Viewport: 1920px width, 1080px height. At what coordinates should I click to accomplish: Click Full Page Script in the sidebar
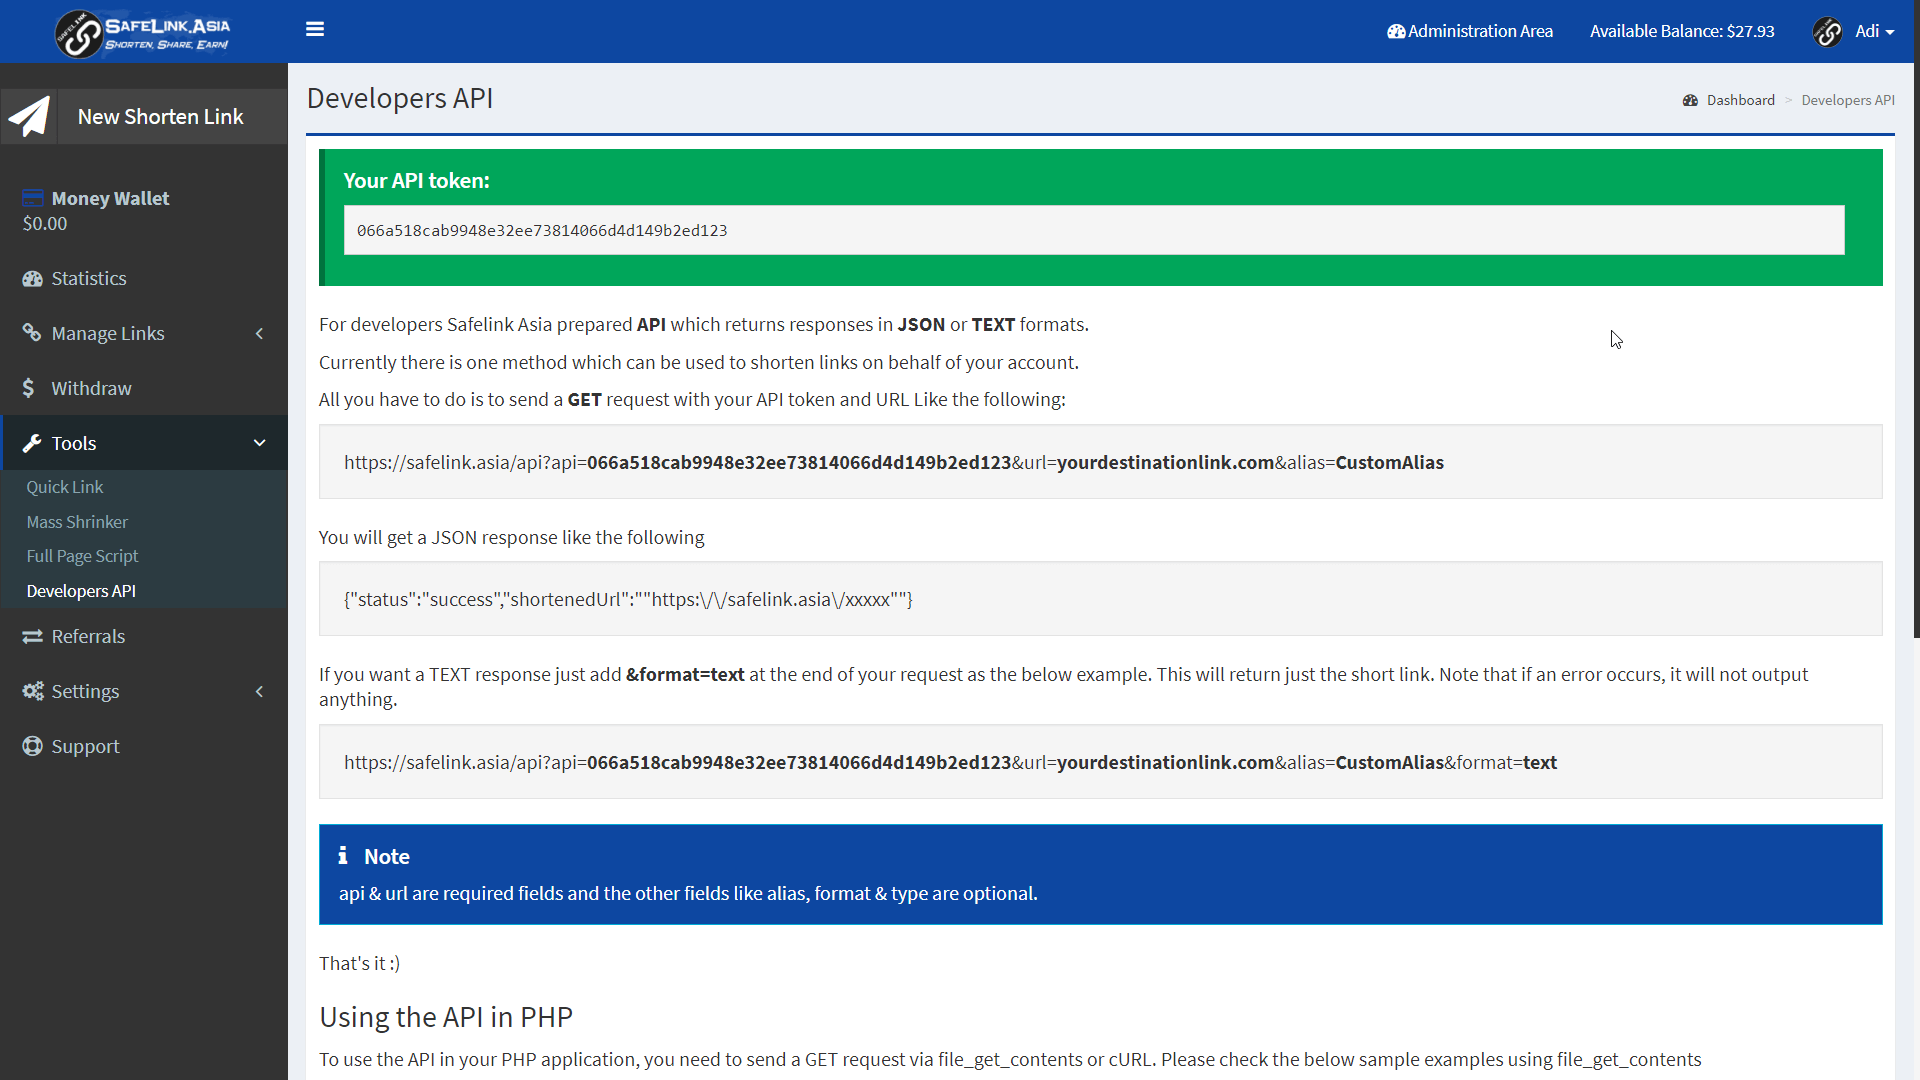(82, 555)
